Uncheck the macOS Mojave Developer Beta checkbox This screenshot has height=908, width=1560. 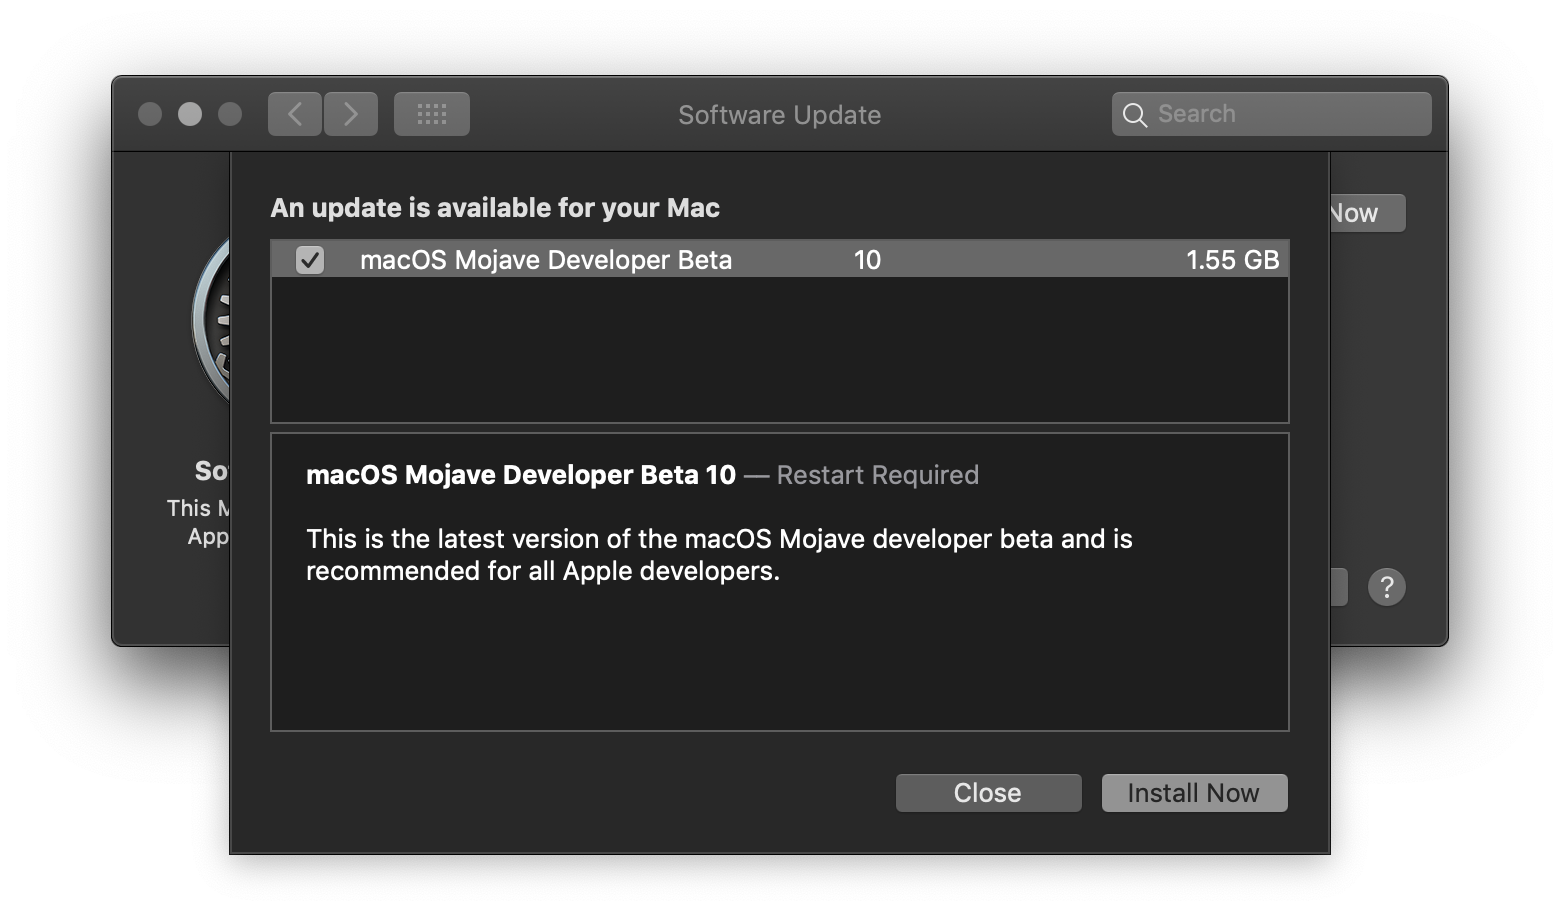310,260
